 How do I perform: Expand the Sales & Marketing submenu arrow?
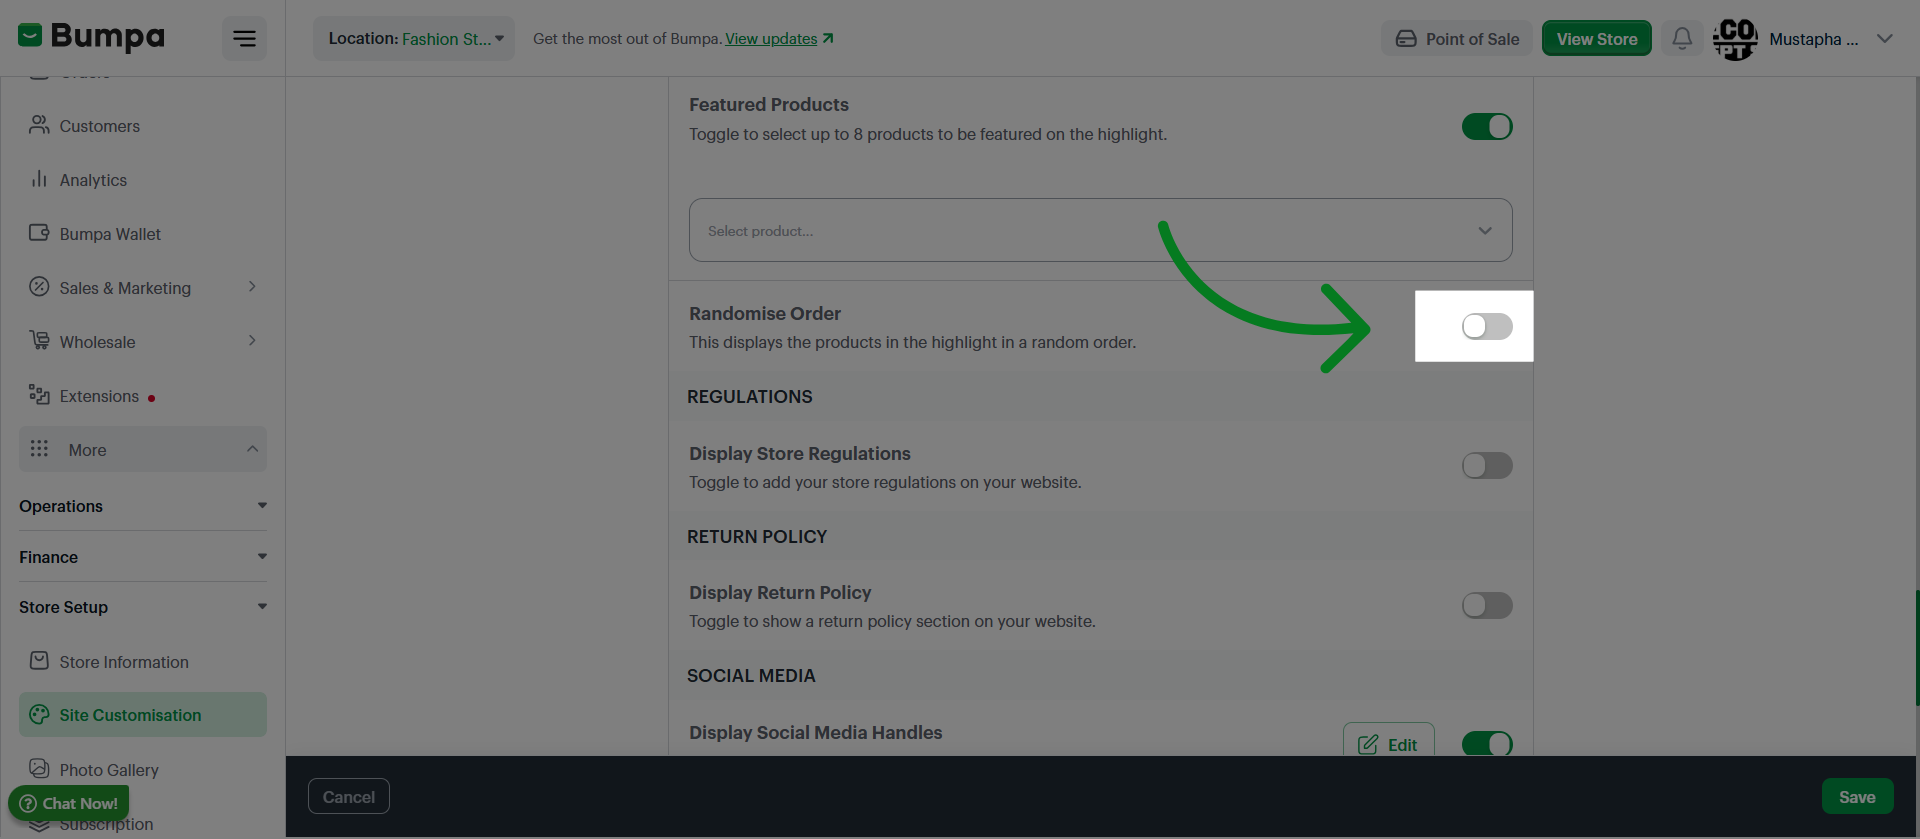tap(252, 287)
